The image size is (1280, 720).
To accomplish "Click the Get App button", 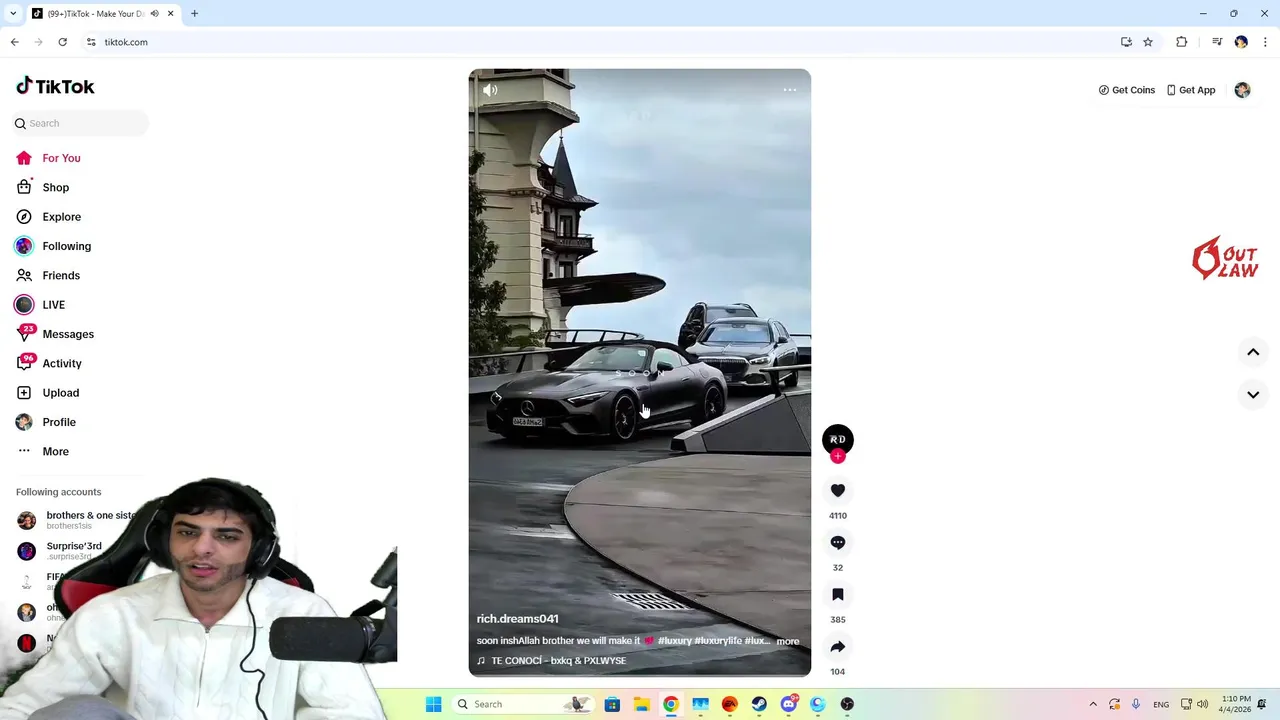I will click(1190, 90).
